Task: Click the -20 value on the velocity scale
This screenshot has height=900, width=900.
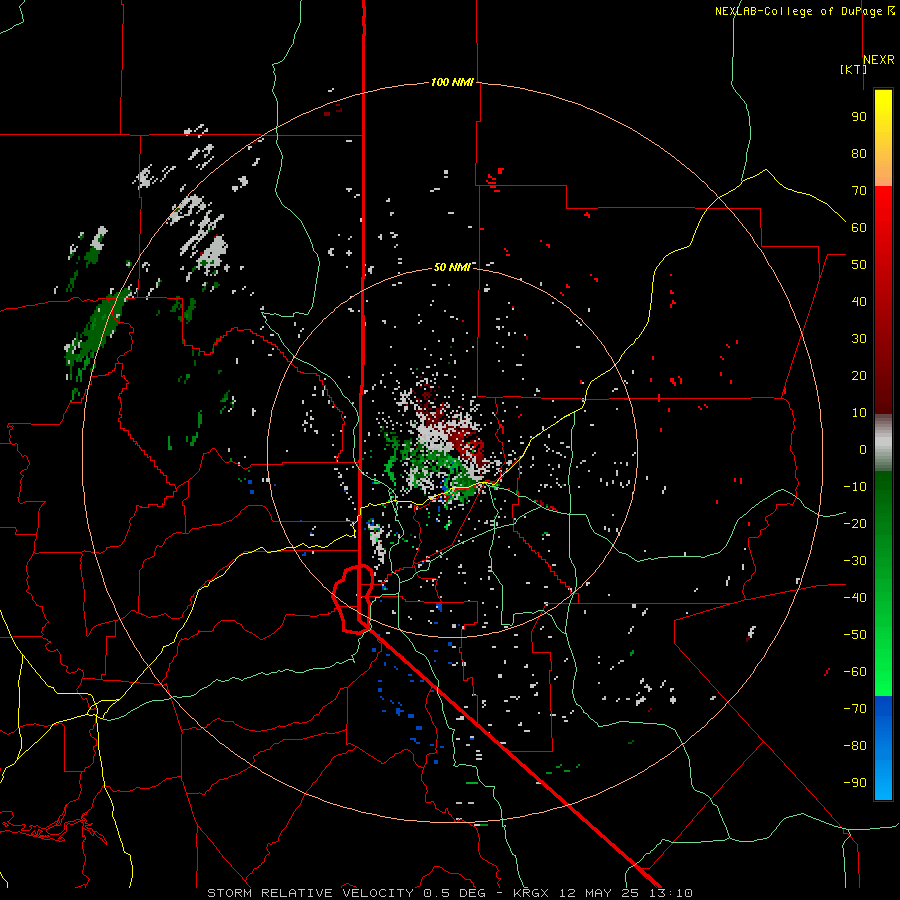Action: (x=855, y=524)
